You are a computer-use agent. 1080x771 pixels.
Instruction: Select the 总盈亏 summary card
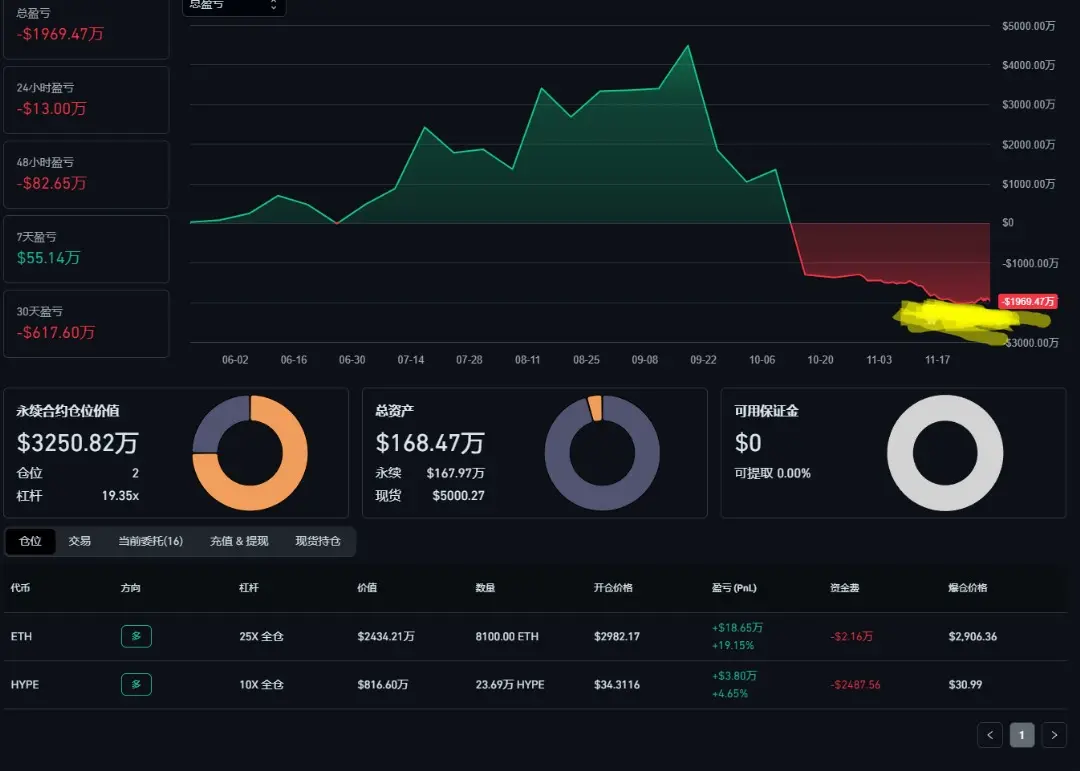pos(86,28)
